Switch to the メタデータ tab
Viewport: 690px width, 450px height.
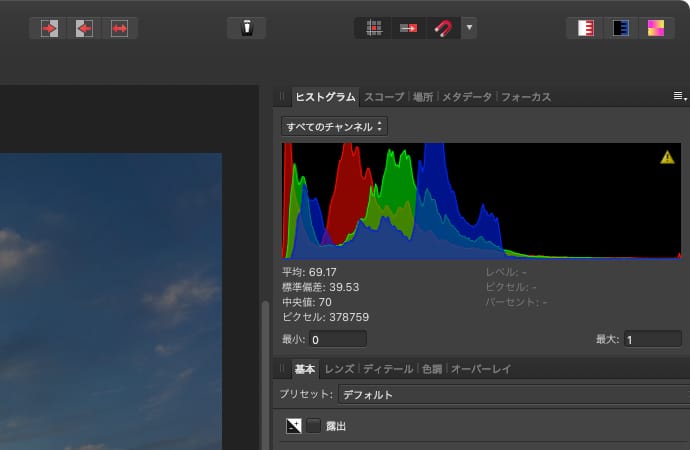[x=467, y=97]
